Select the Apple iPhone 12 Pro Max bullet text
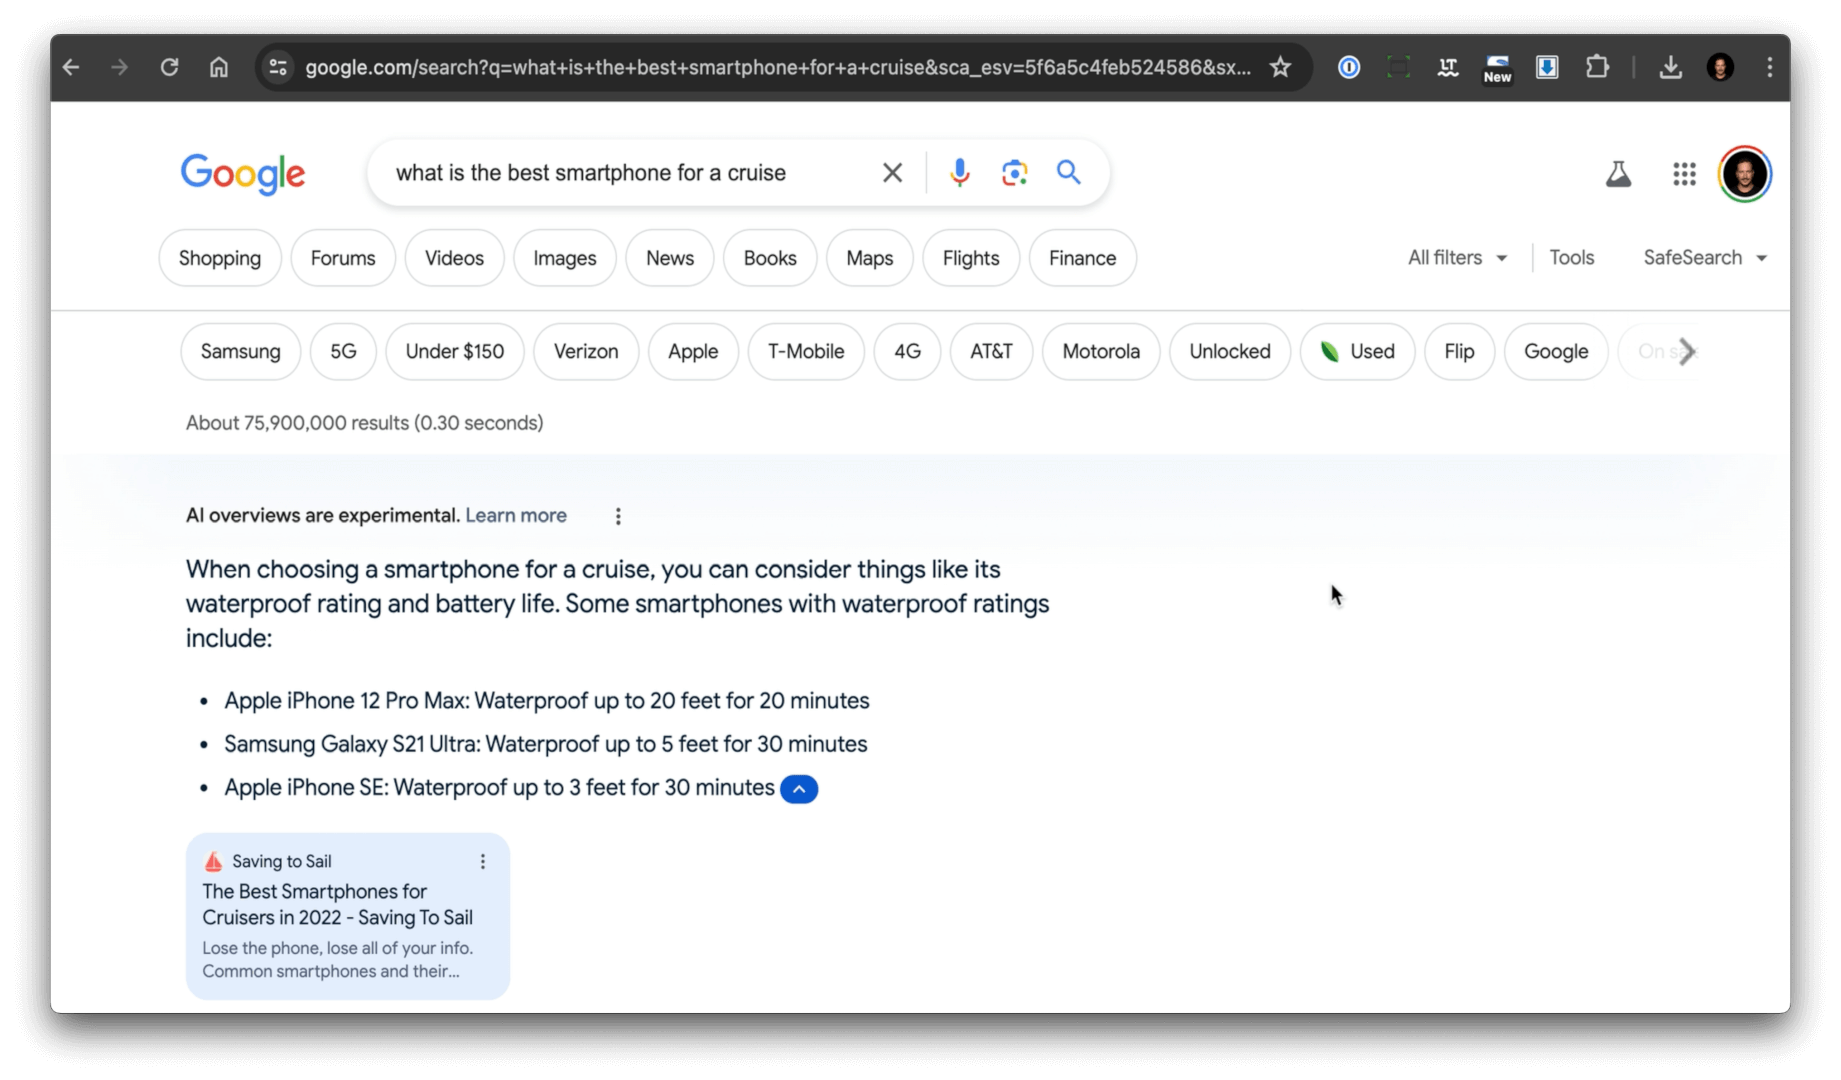This screenshot has width=1841, height=1080. [547, 701]
